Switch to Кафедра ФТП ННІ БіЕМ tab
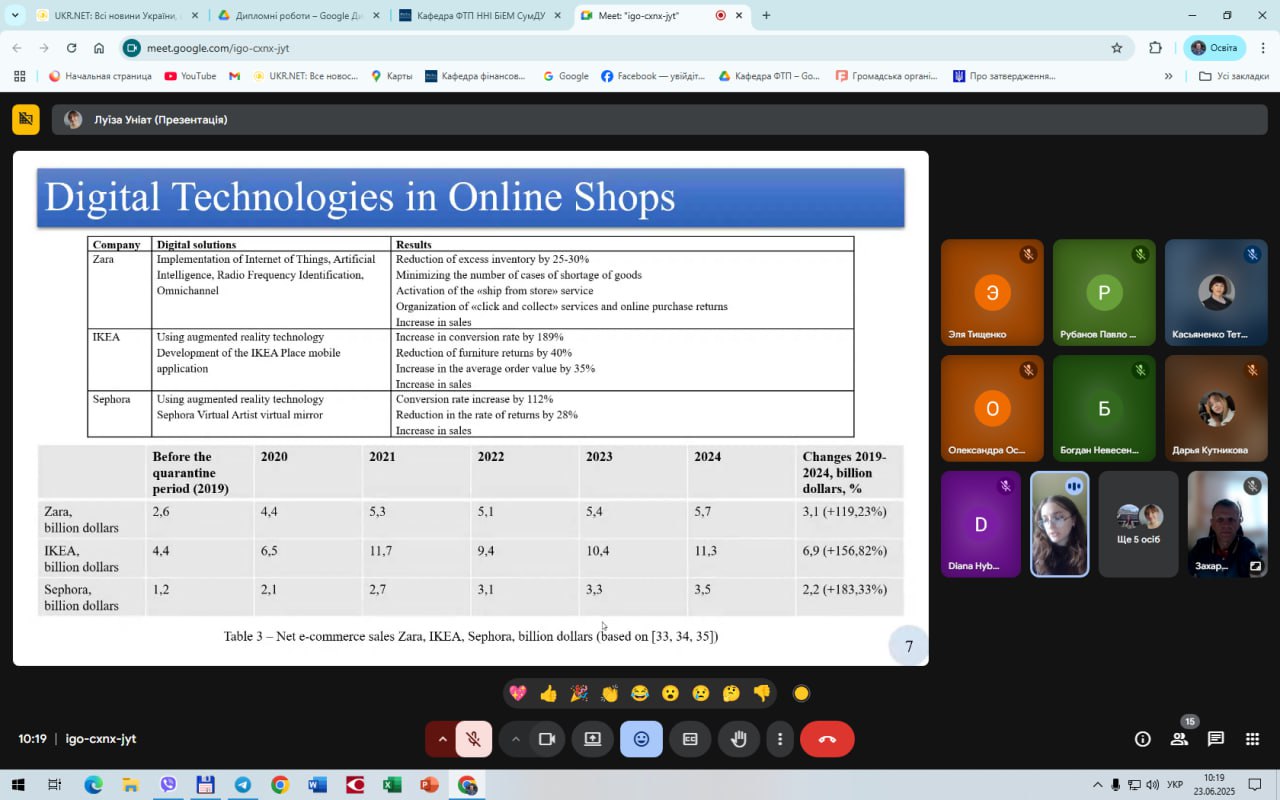Image resolution: width=1280 pixels, height=800 pixels. point(481,16)
